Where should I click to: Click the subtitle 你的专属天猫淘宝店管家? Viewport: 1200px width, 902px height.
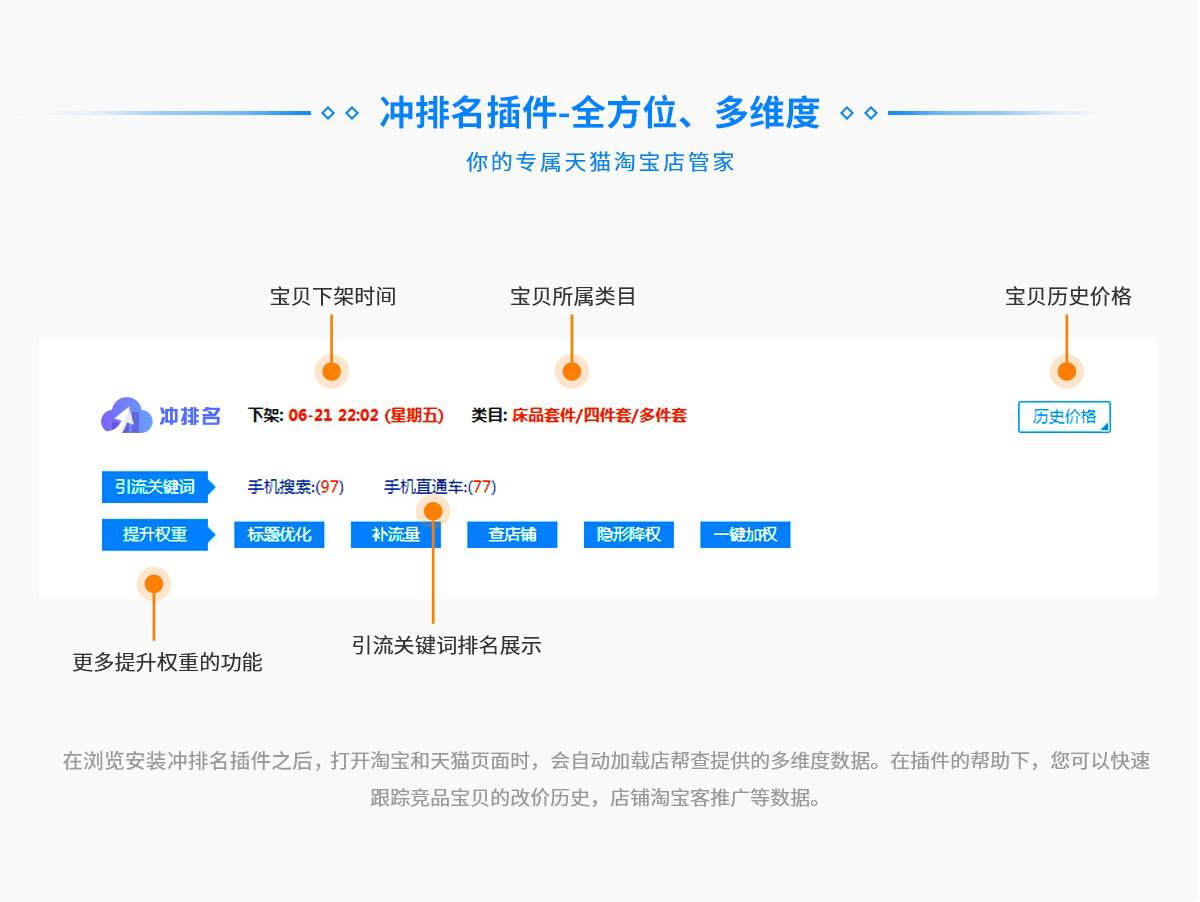coord(600,162)
